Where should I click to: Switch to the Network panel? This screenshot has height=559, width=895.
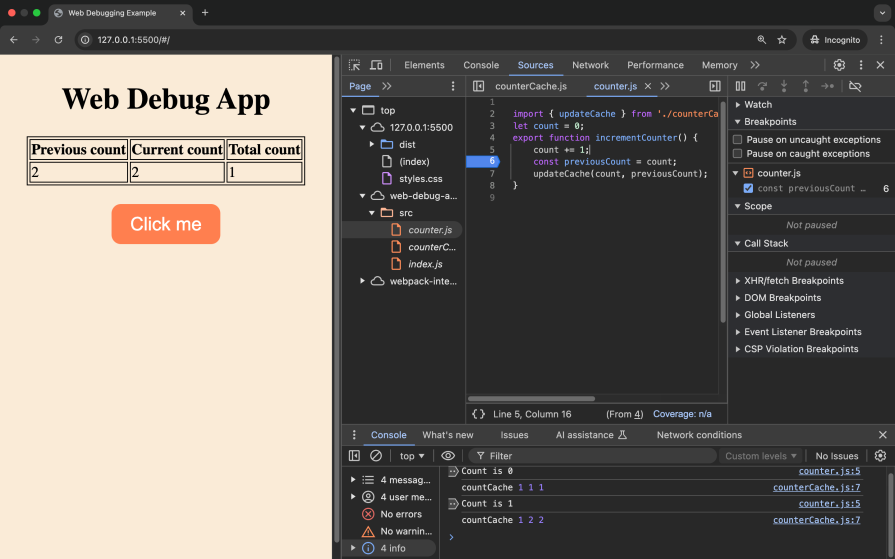[590, 65]
